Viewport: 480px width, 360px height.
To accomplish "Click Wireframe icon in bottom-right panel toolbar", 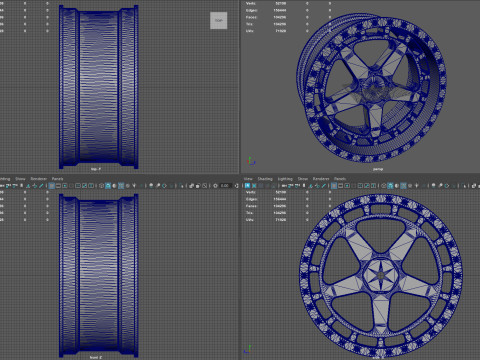I will pyautogui.click(x=383, y=186).
